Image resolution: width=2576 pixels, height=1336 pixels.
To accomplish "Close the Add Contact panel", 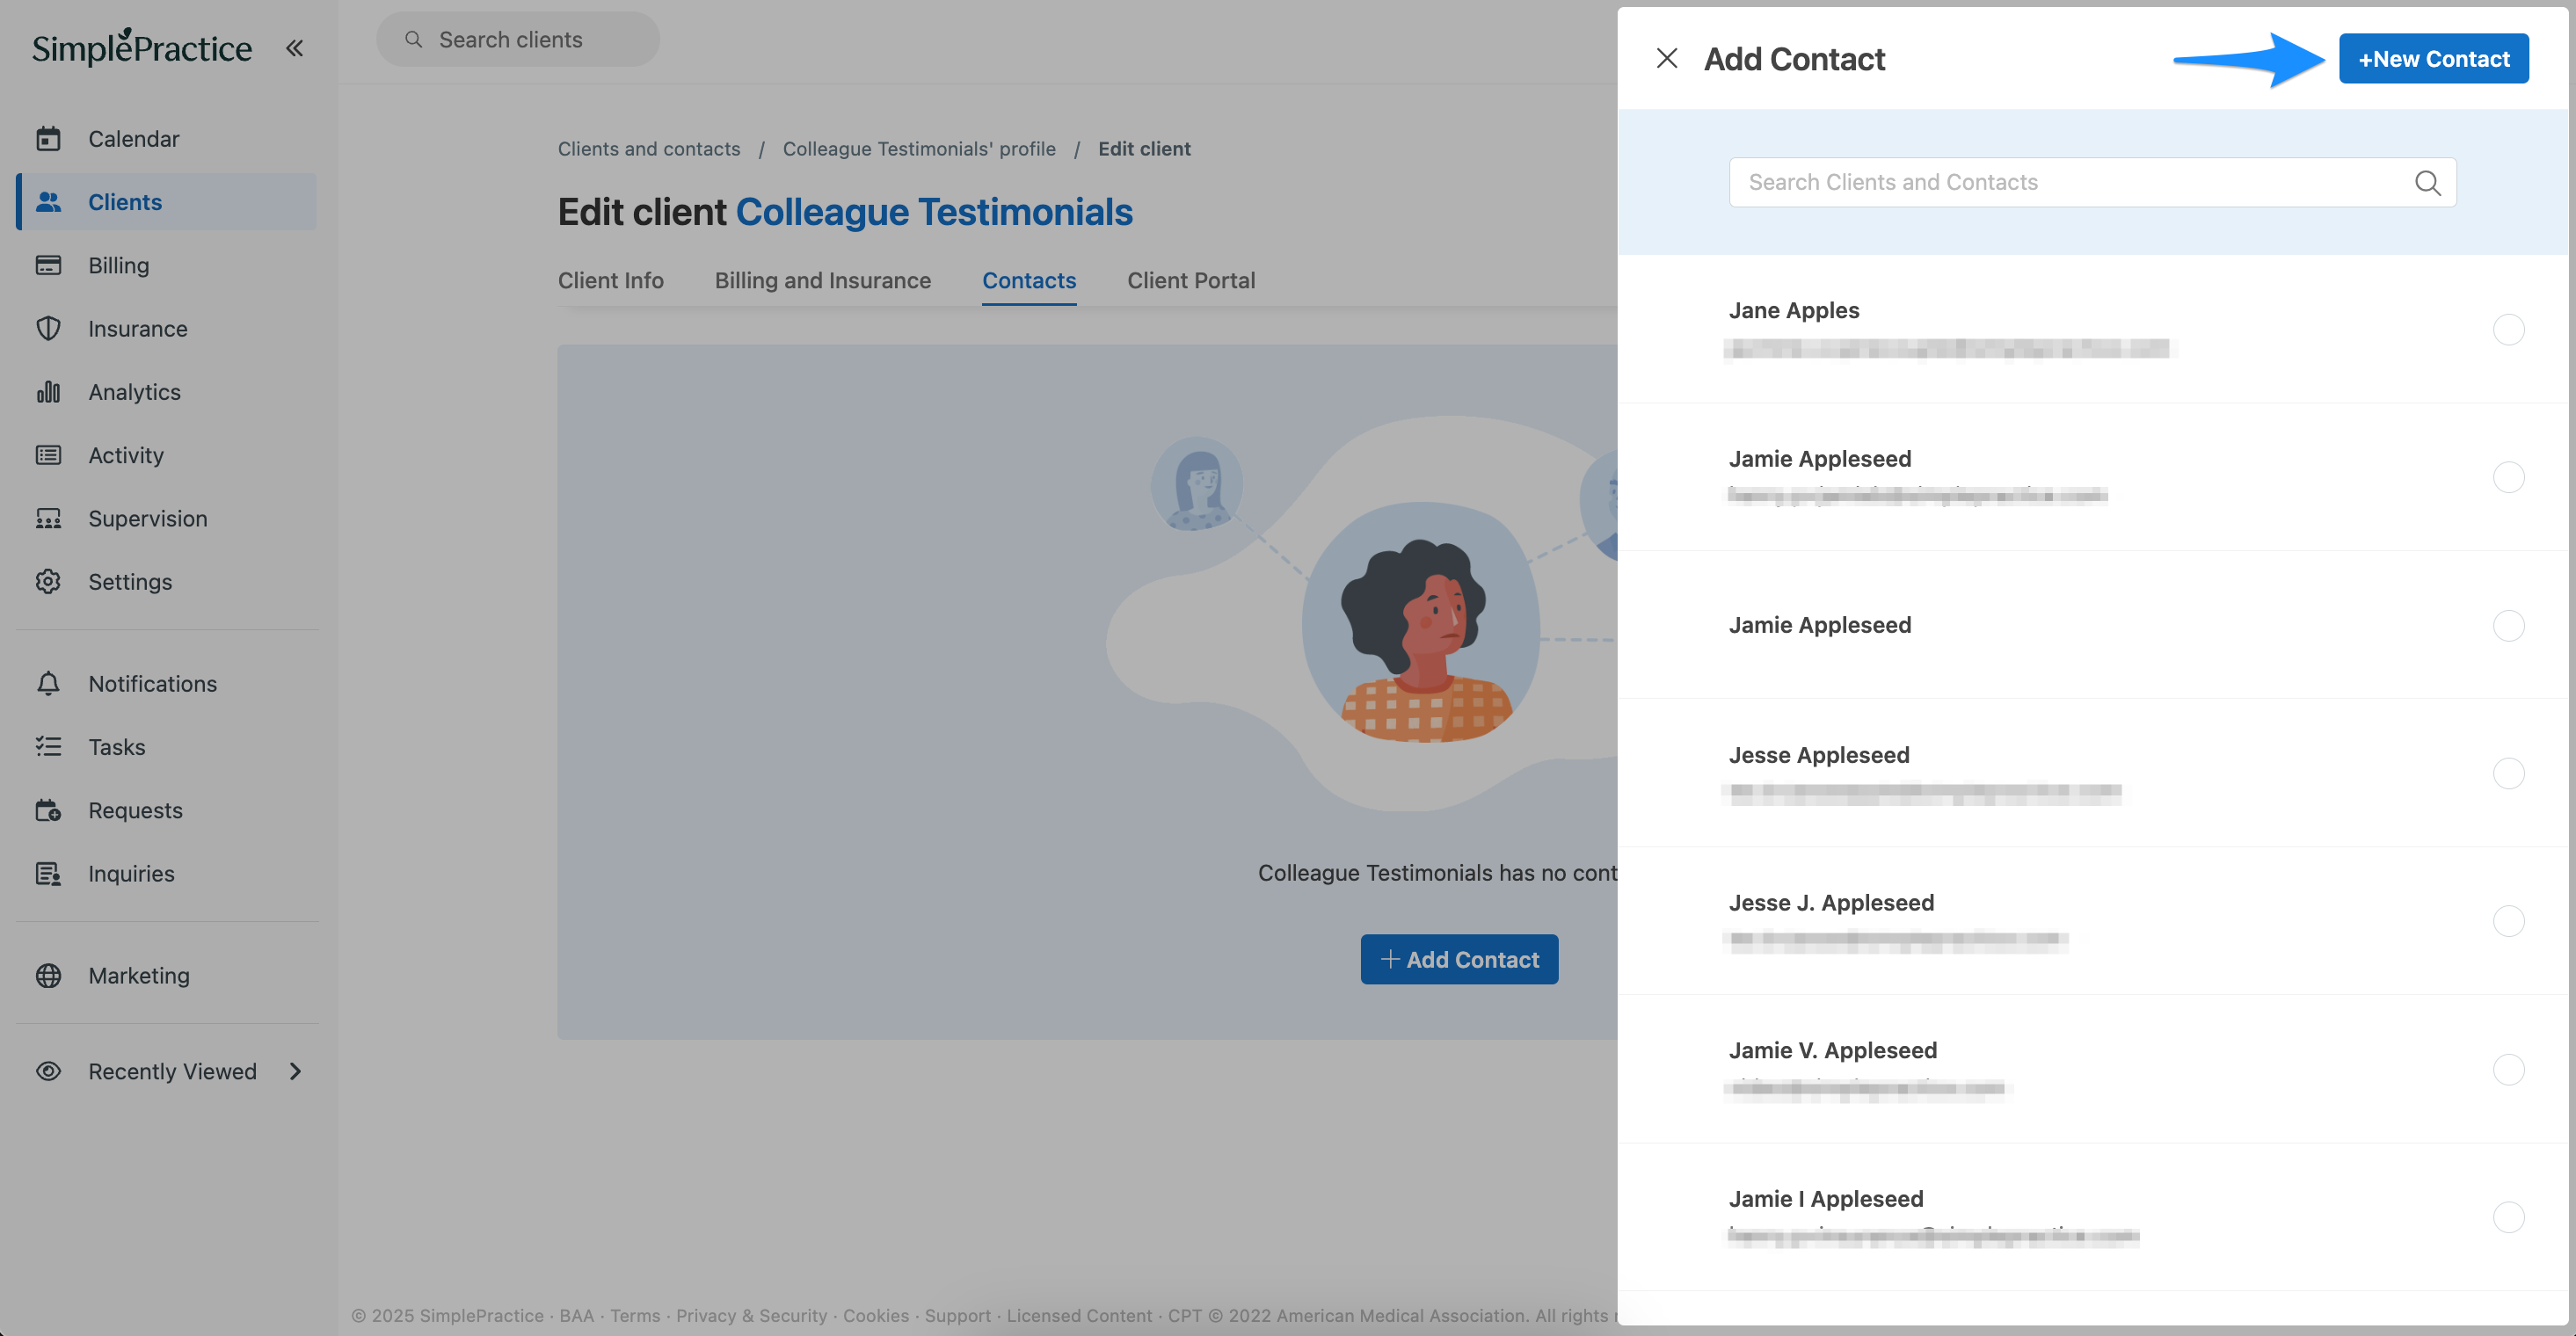I will click(x=1666, y=58).
